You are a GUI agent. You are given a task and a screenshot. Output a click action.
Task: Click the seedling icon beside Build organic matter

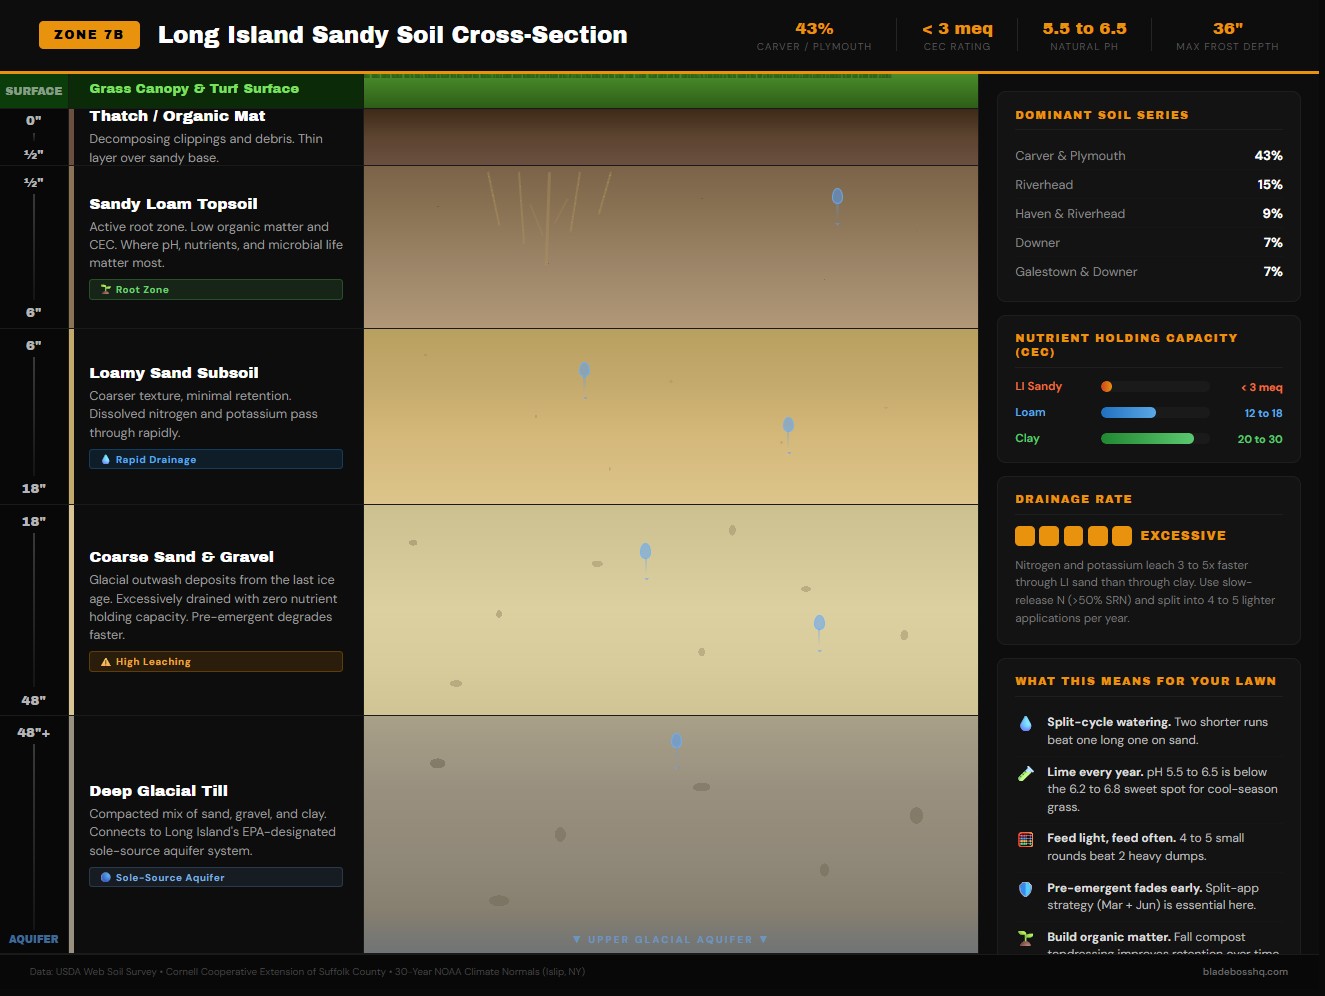(x=1025, y=938)
